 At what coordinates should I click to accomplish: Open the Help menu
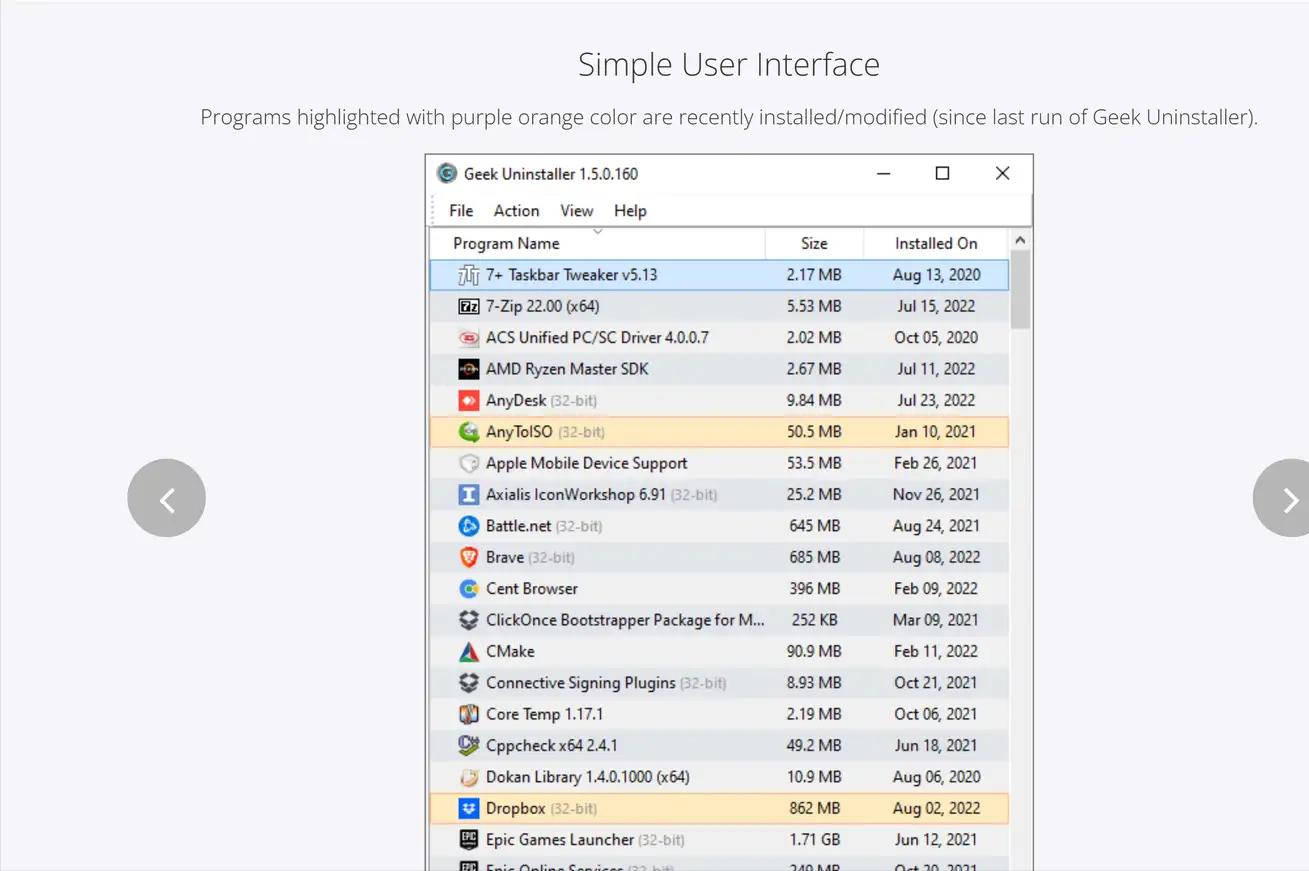(x=630, y=210)
